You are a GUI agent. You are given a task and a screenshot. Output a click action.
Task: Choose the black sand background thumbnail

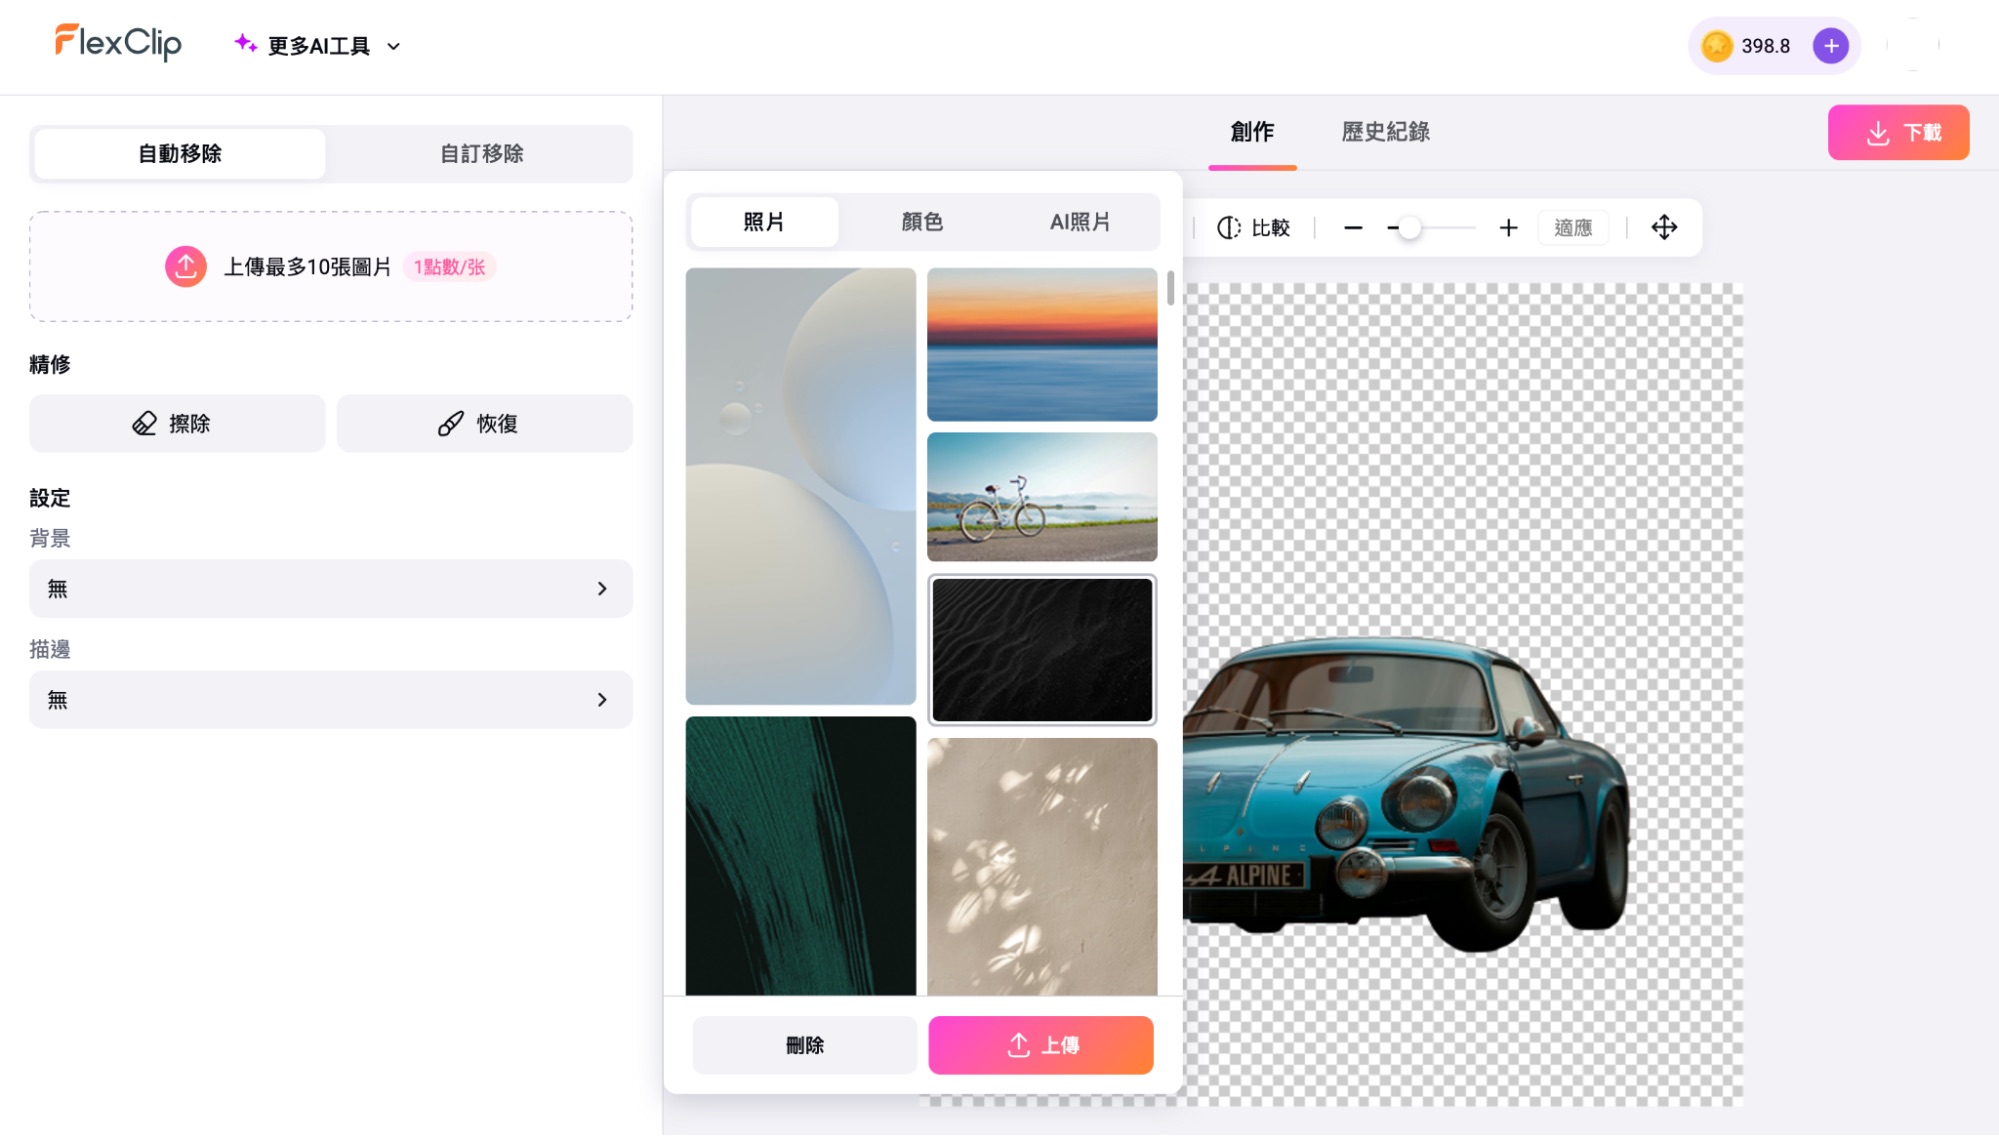[1042, 650]
